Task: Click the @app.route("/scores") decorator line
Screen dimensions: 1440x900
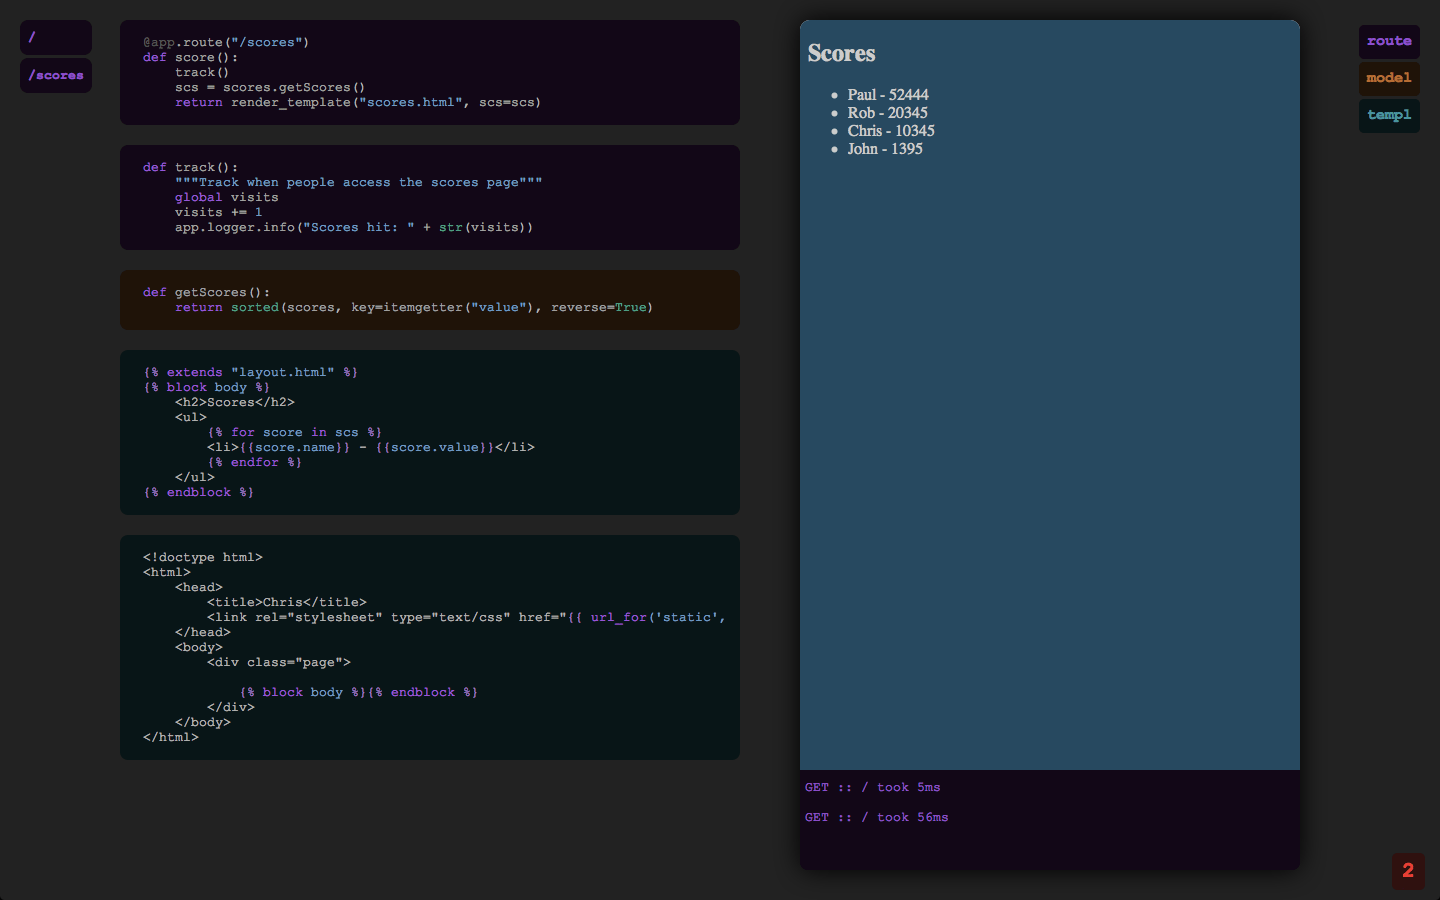Action: (x=226, y=42)
